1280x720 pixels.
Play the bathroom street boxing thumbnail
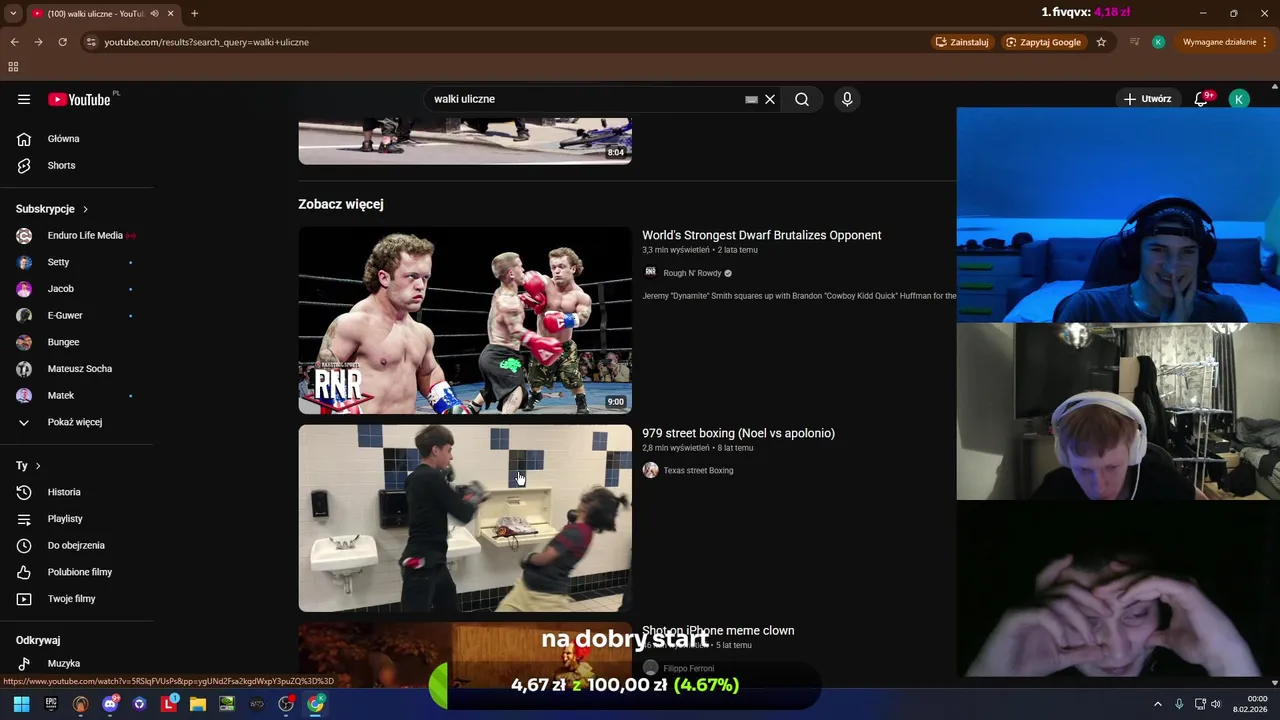465,518
